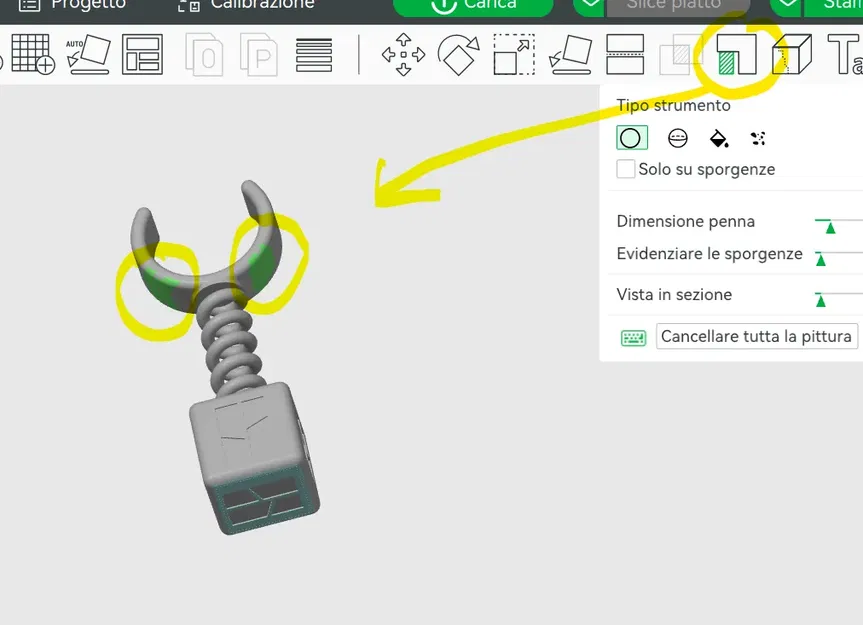Select the circle brush tool type
863x625 pixels.
click(x=631, y=138)
